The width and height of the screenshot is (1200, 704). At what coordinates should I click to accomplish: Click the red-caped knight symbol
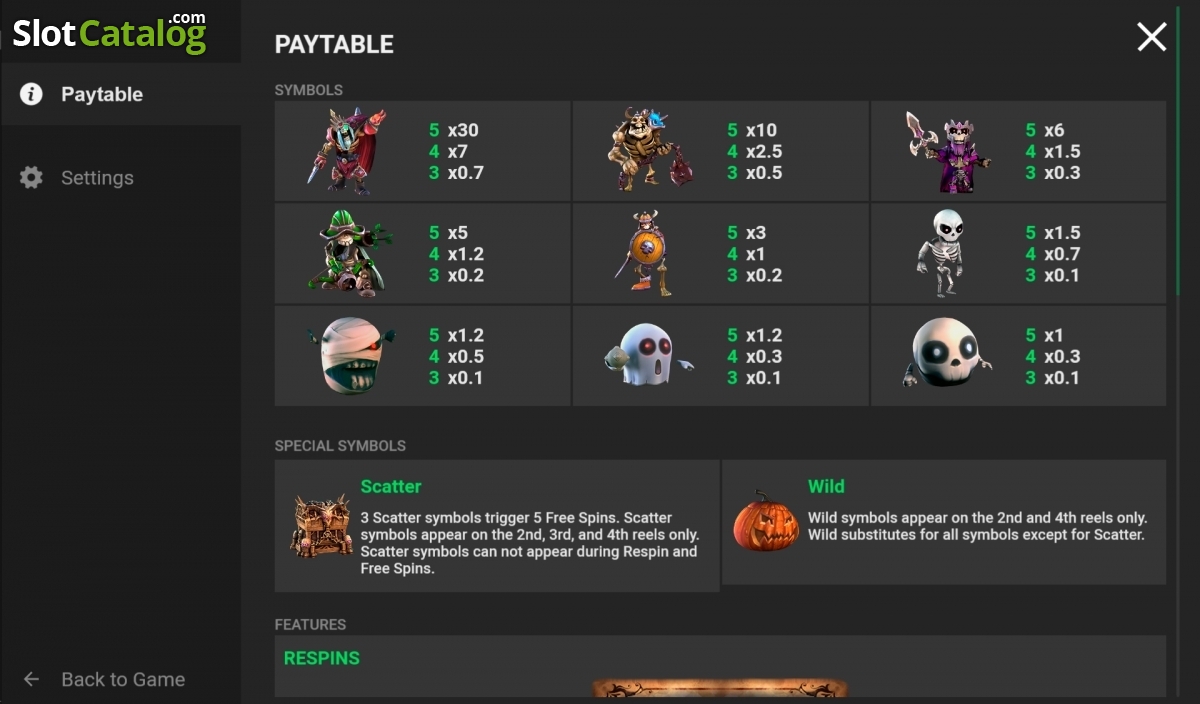click(346, 151)
